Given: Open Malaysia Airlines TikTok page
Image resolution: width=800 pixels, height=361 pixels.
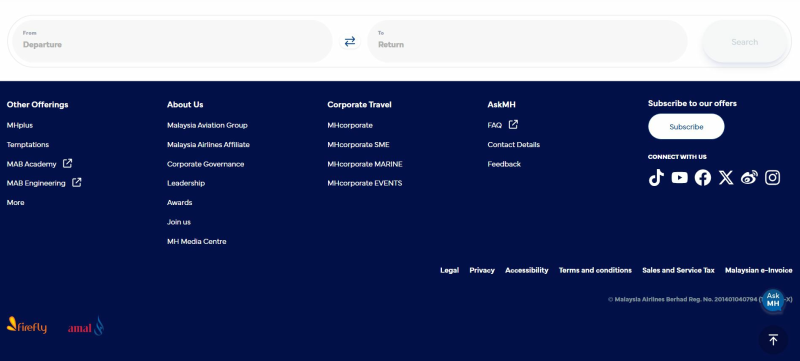Looking at the screenshot, I should (656, 177).
